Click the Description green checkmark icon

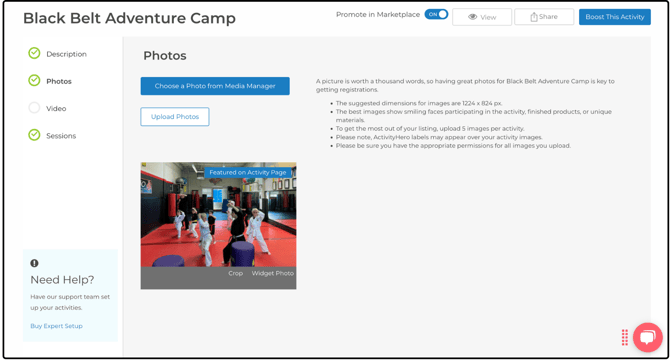pos(34,53)
